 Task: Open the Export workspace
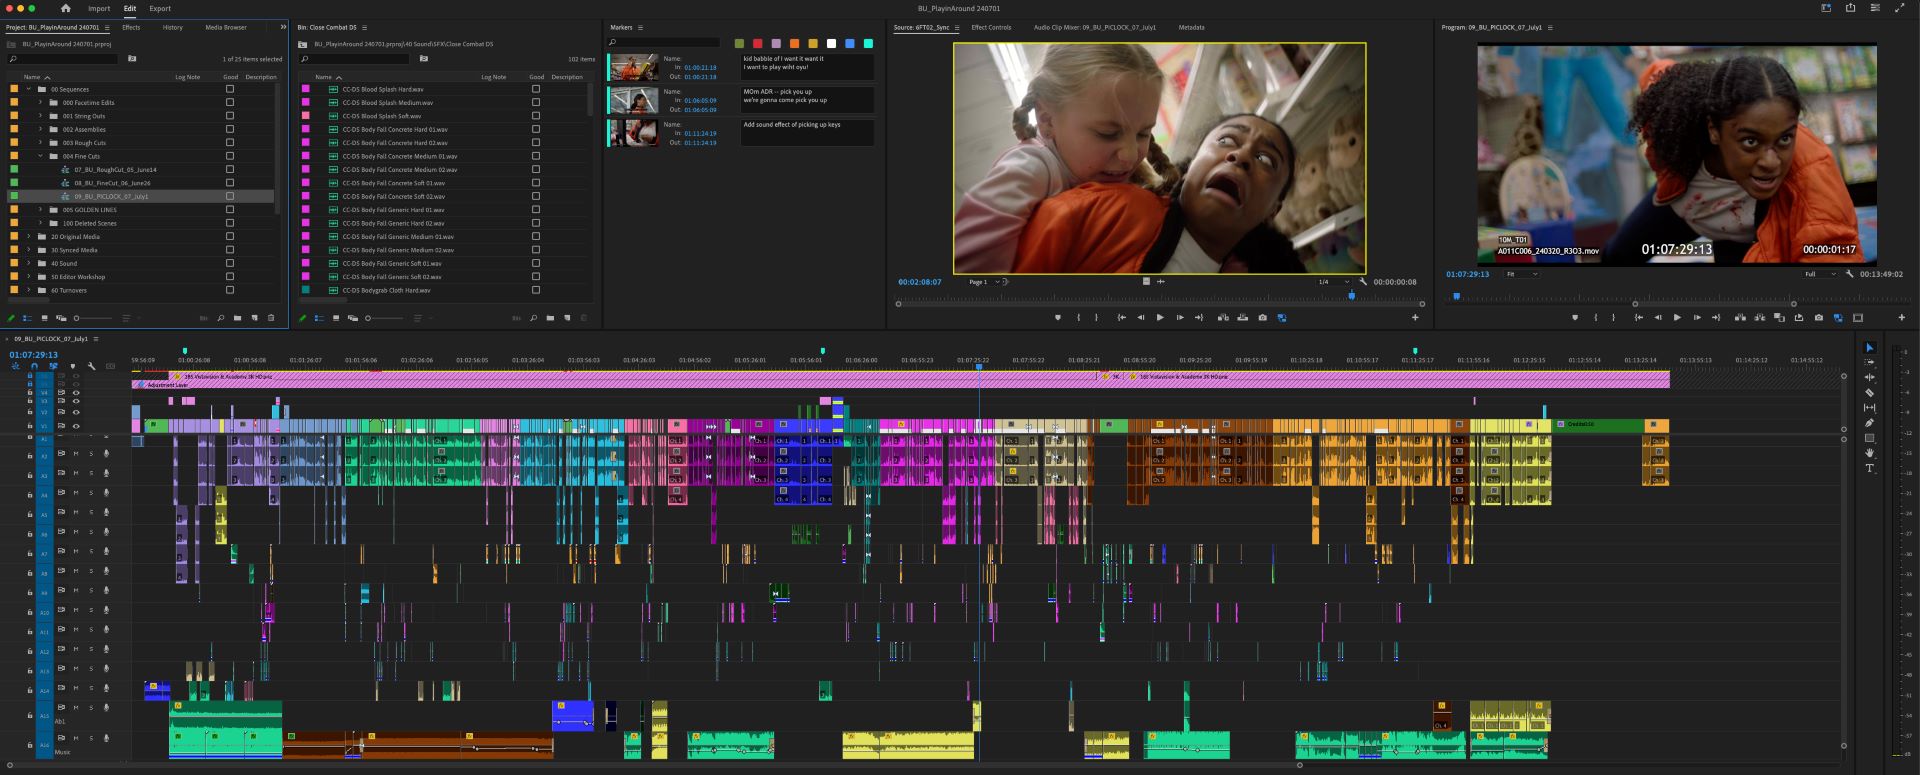point(160,8)
